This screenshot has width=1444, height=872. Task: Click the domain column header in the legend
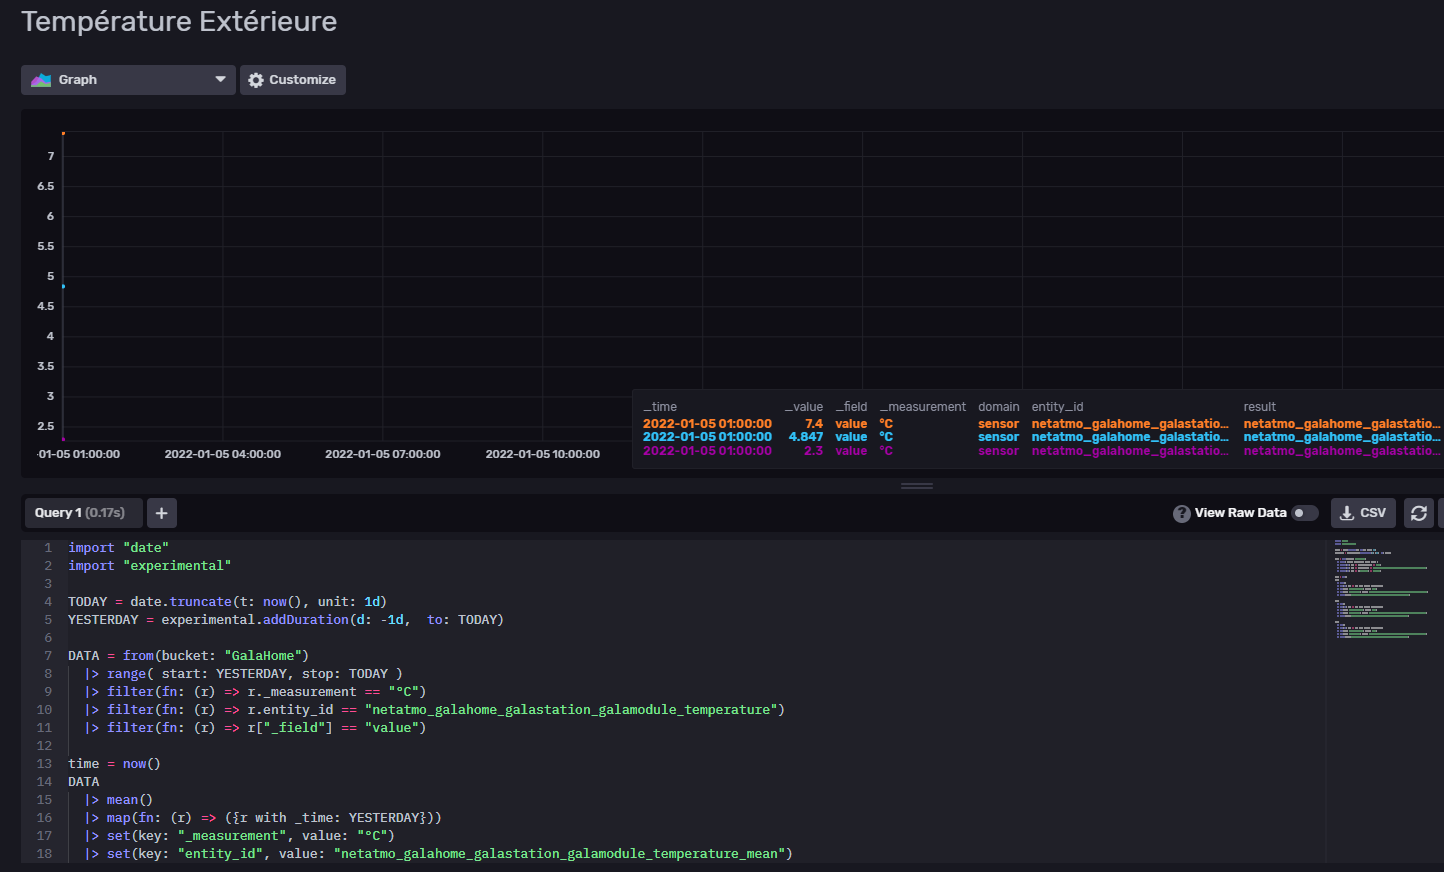click(999, 407)
